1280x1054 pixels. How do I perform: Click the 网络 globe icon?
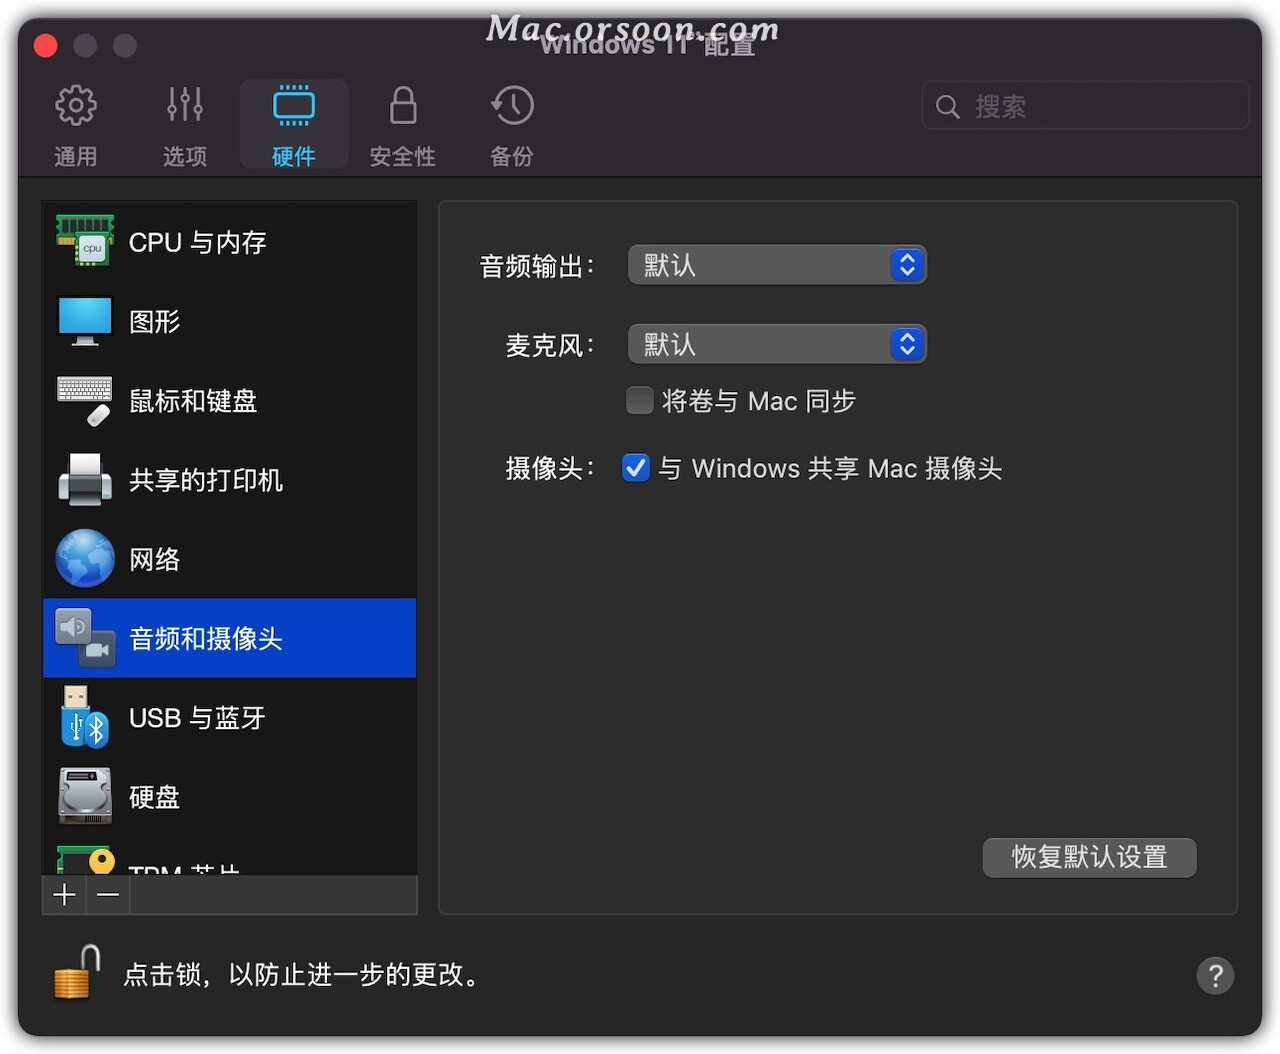click(85, 558)
